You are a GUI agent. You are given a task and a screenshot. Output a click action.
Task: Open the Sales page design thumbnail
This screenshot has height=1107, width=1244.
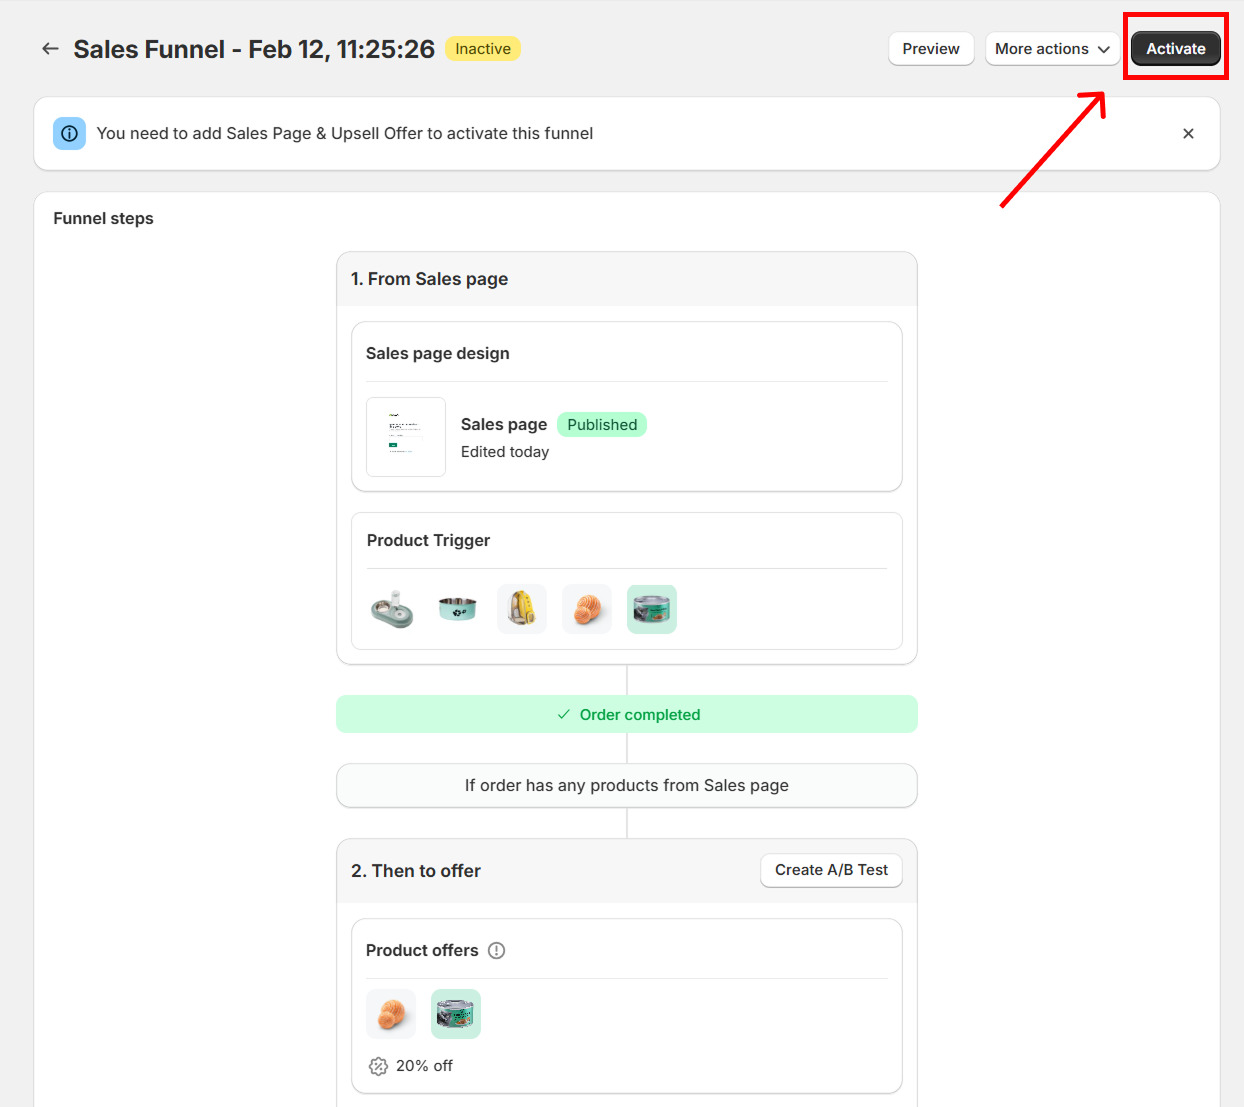coord(405,437)
